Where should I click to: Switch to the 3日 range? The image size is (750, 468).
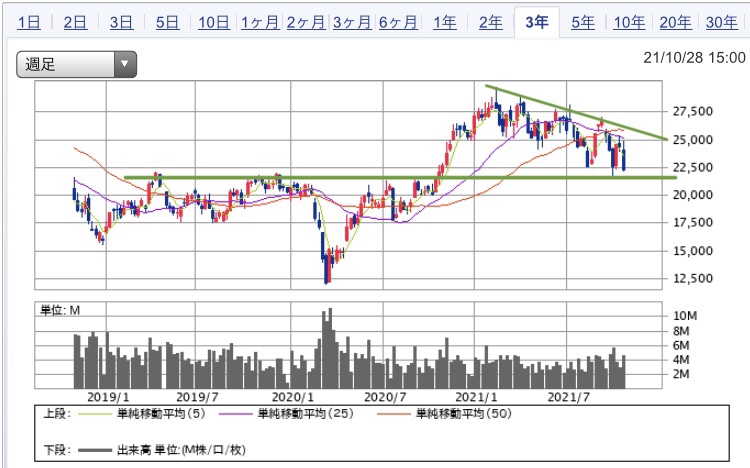coord(121,22)
